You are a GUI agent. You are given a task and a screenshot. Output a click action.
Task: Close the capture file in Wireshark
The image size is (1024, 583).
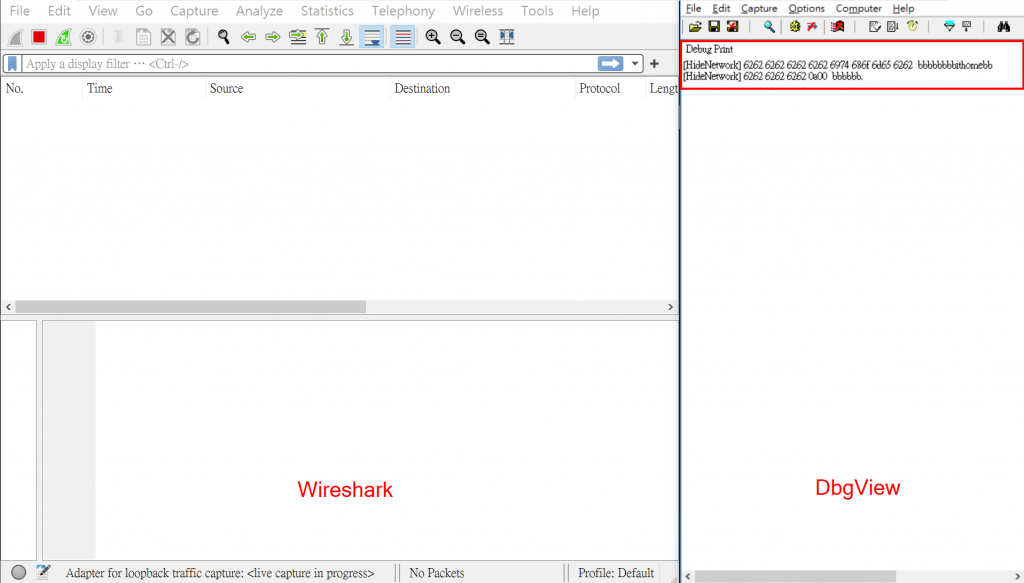point(168,37)
